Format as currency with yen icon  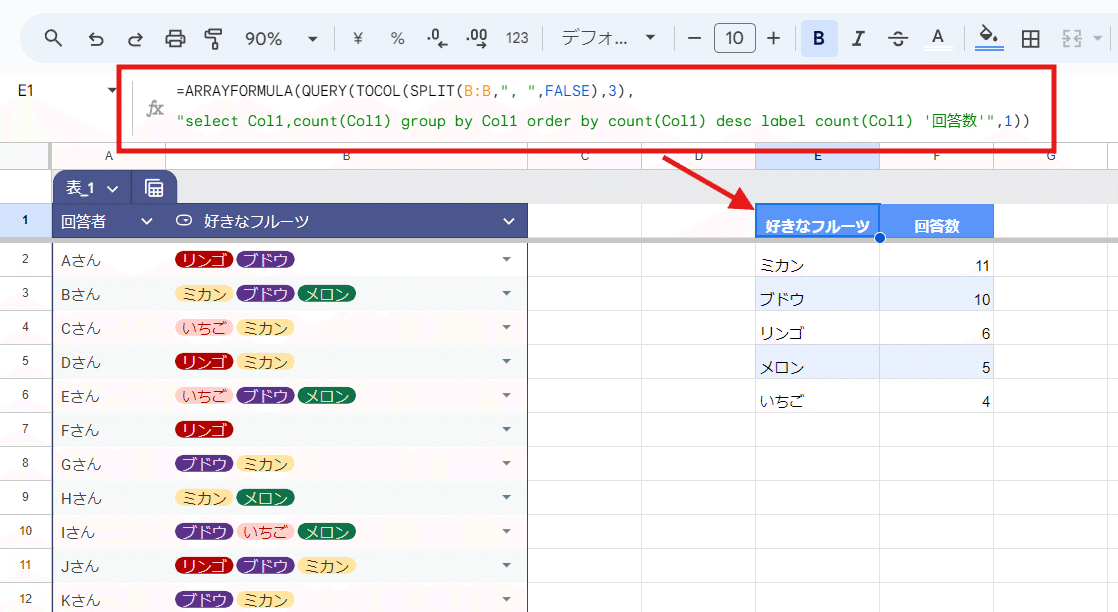coord(358,39)
